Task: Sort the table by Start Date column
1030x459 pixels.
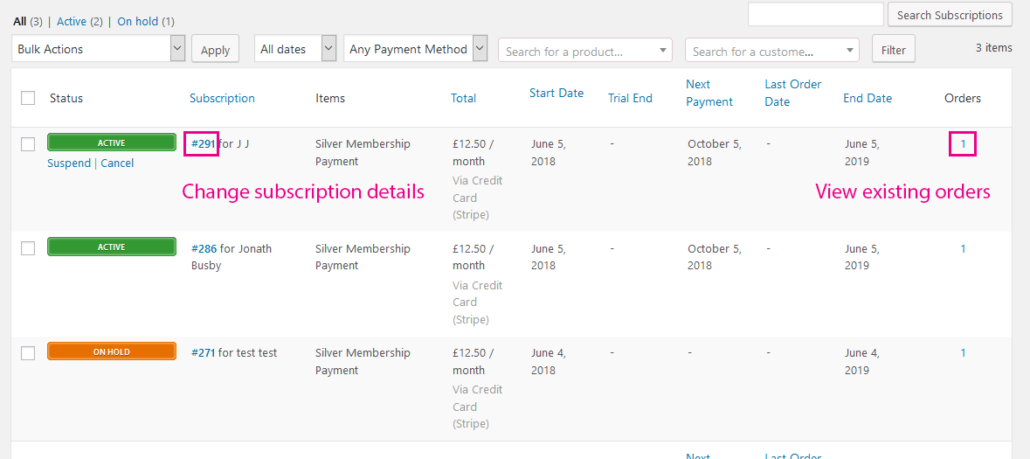Action: pyautogui.click(x=556, y=93)
